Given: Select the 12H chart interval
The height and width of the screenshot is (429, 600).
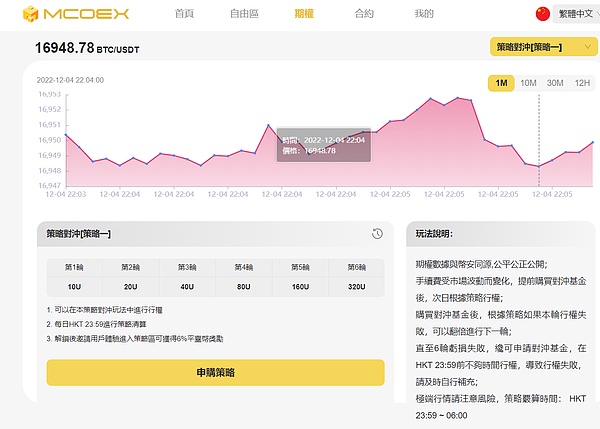Looking at the screenshot, I should click(x=581, y=83).
